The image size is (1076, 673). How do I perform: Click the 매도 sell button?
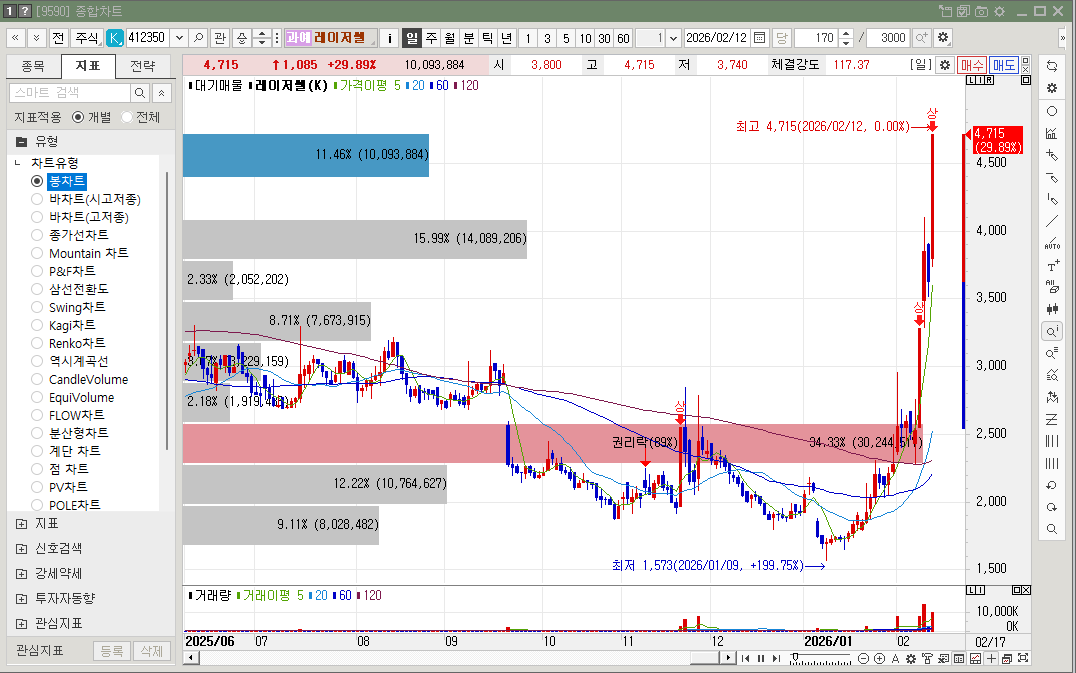(1003, 65)
